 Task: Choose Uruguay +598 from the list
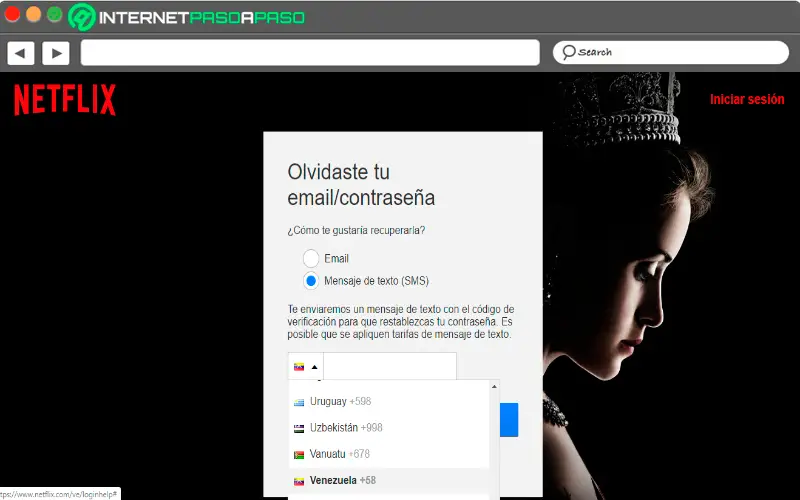[x=389, y=402]
